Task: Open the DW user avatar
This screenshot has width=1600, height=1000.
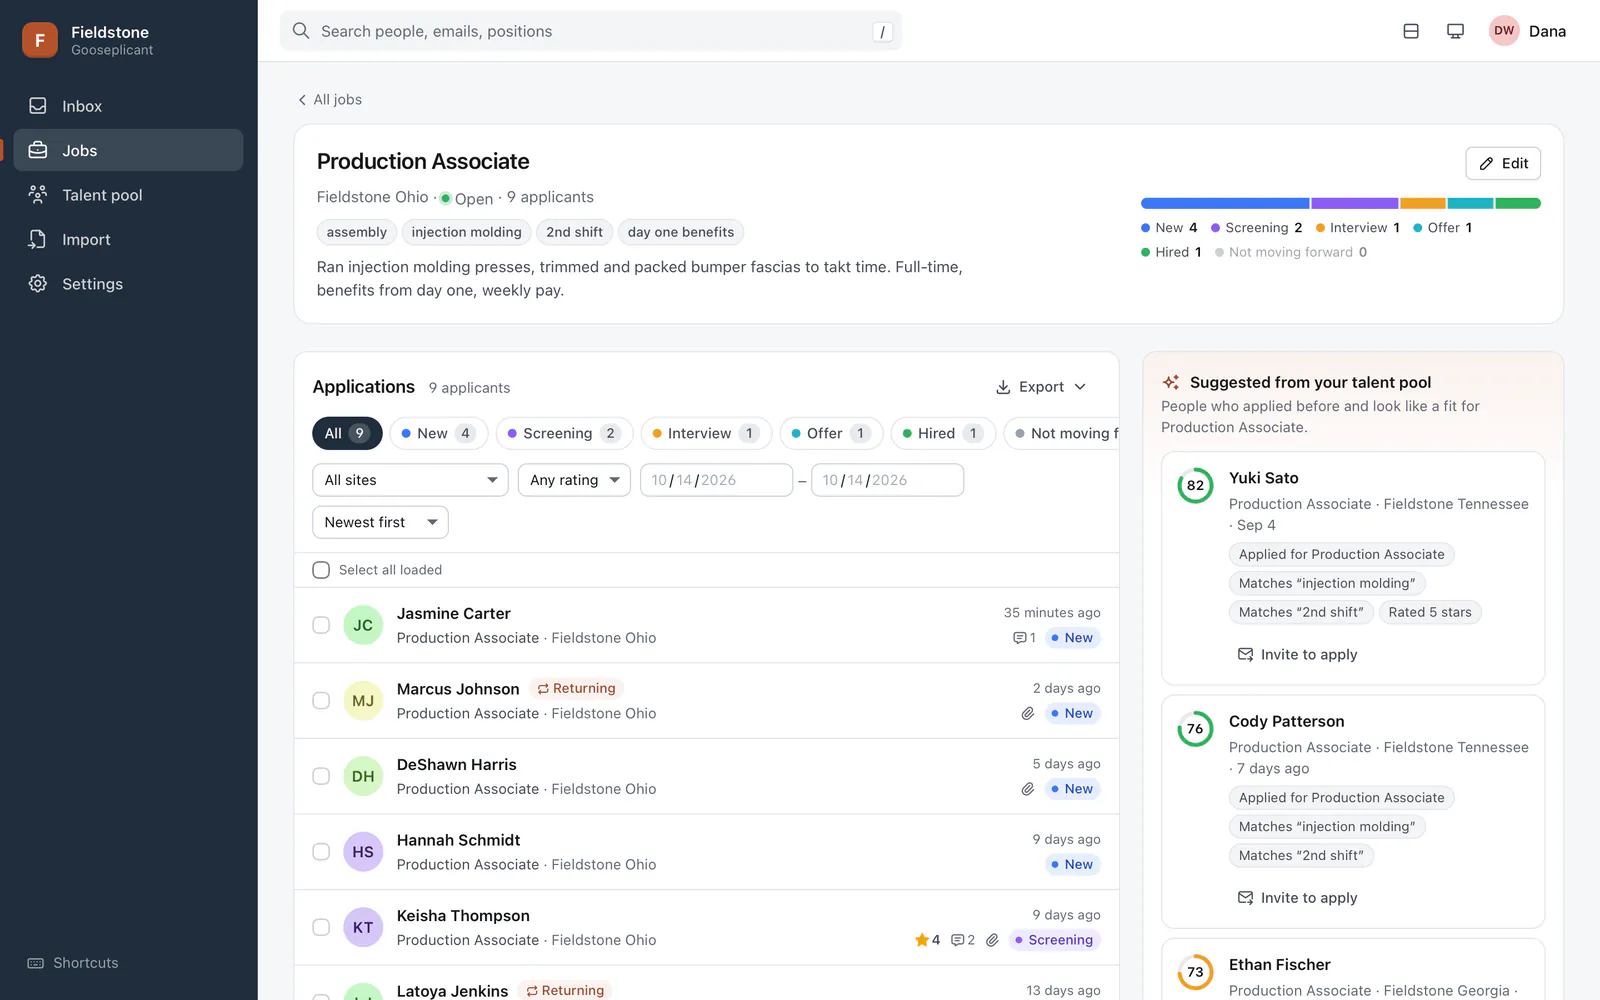Action: coord(1504,31)
